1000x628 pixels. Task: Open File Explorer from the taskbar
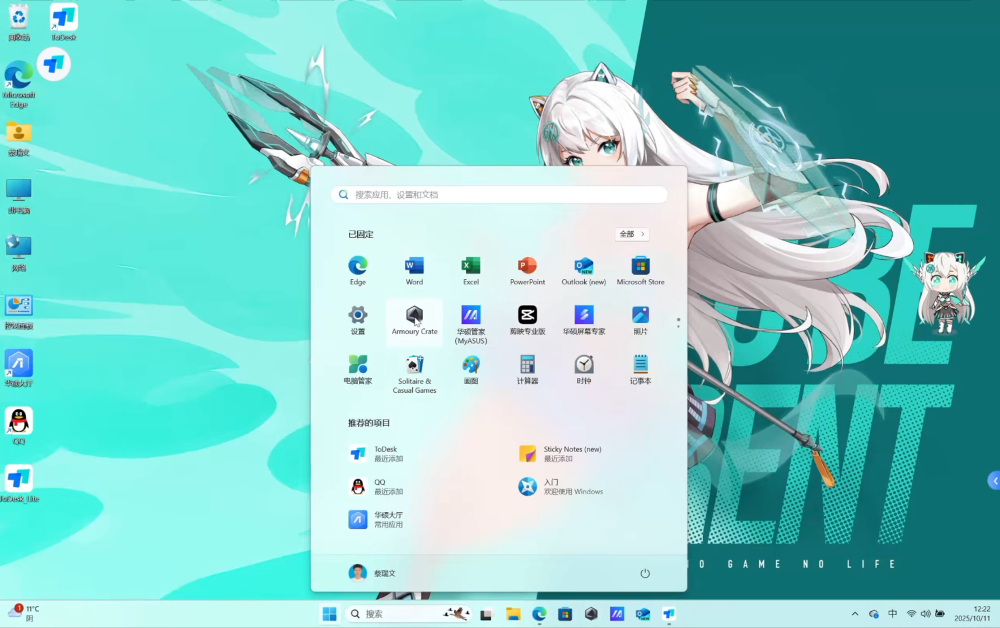pos(513,614)
